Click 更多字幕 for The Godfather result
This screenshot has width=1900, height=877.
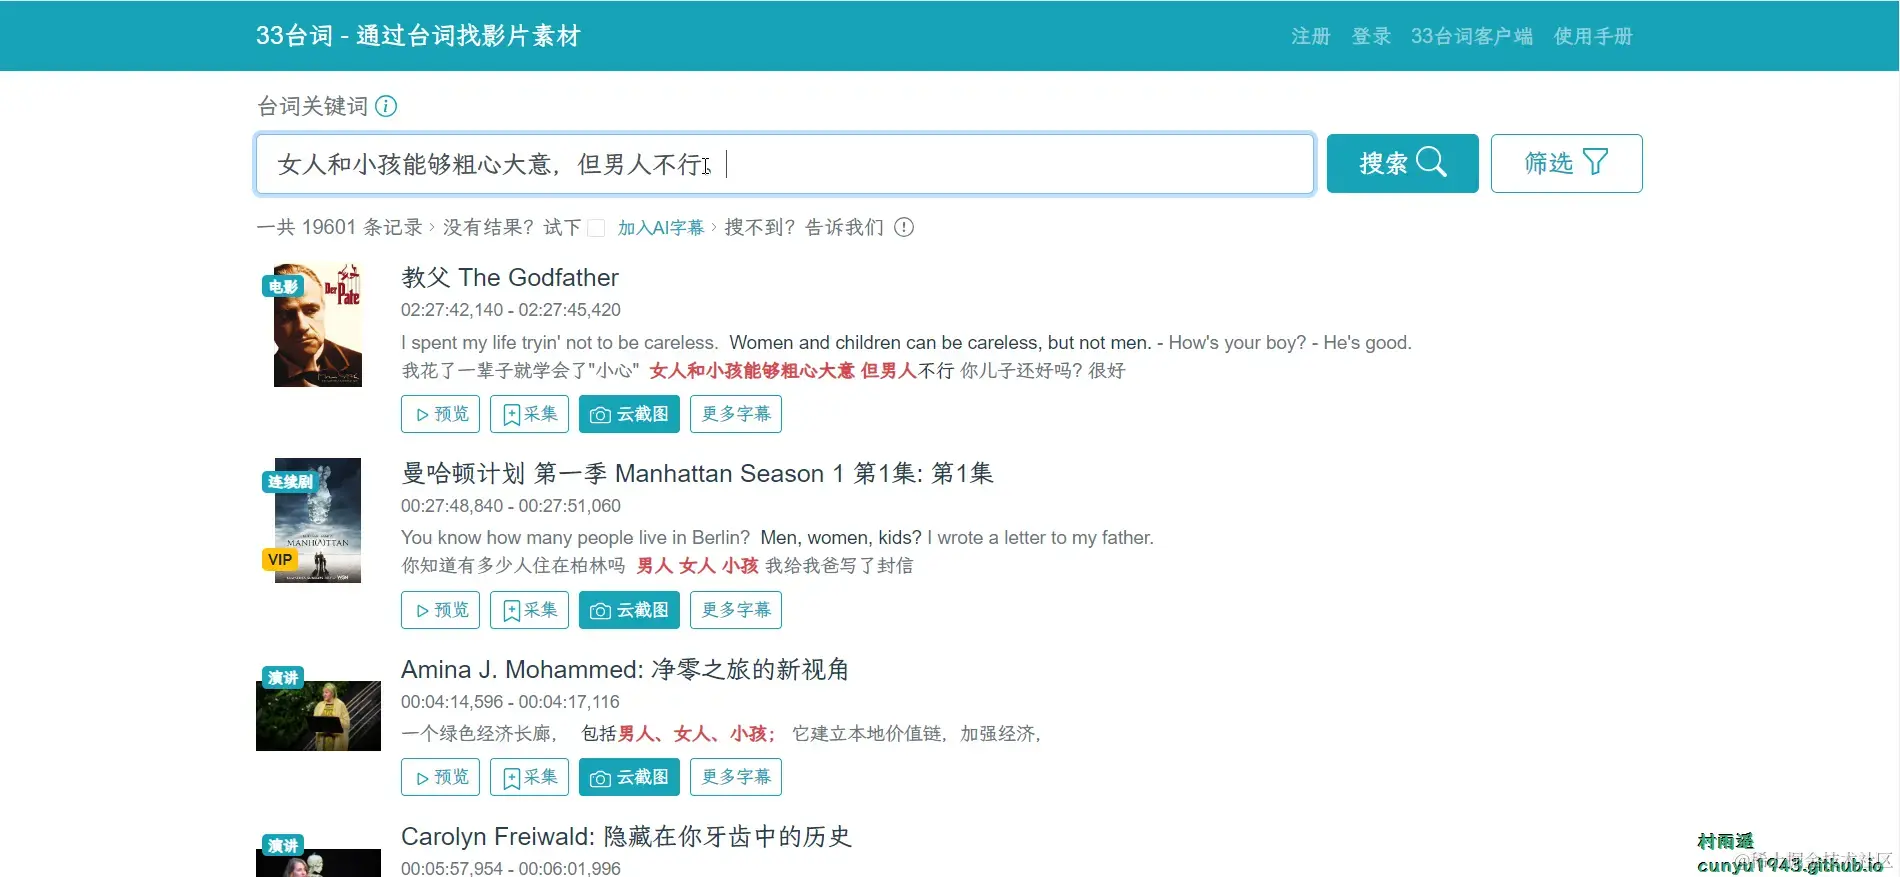point(736,414)
